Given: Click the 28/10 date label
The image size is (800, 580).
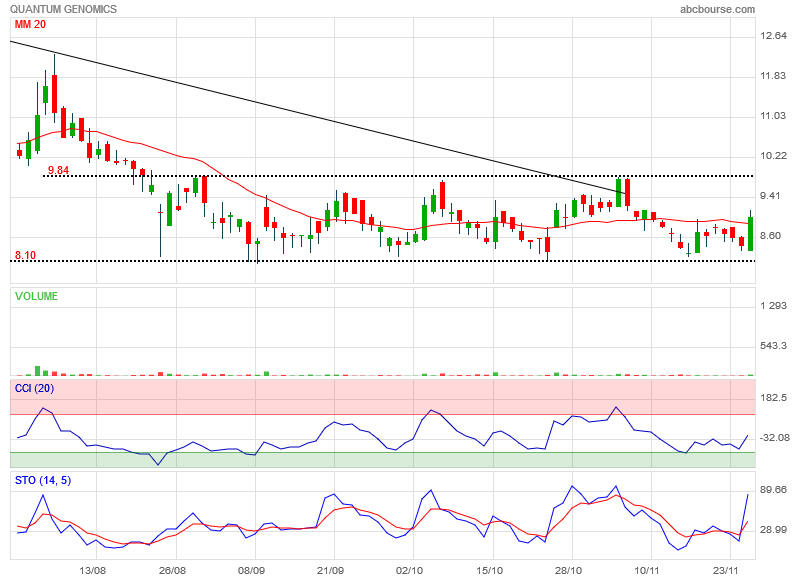Looking at the screenshot, I should (568, 570).
